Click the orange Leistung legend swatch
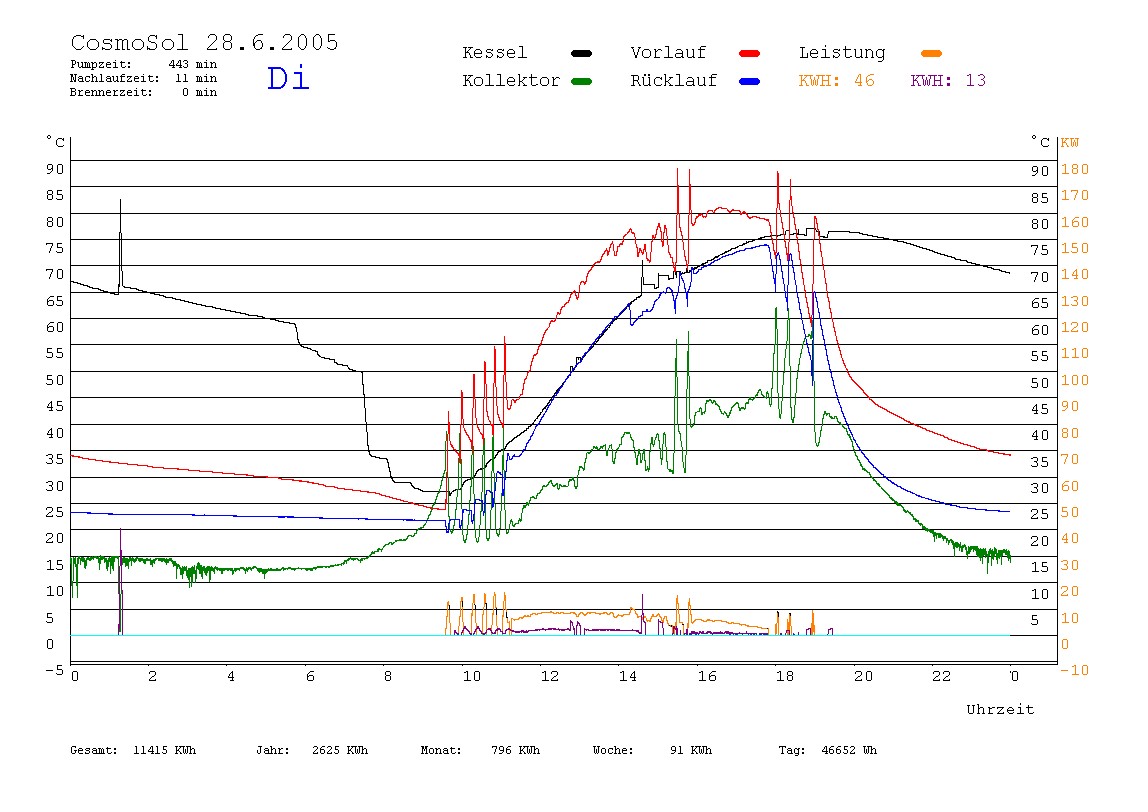 pos(931,53)
